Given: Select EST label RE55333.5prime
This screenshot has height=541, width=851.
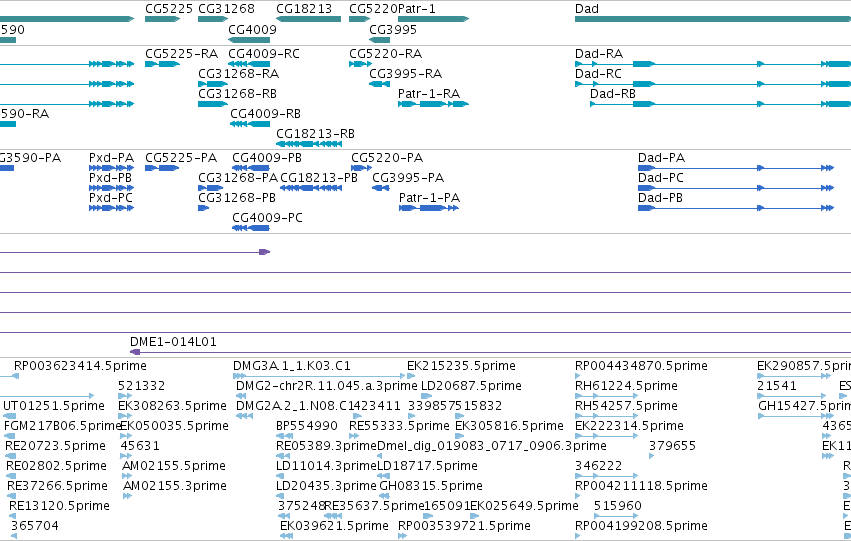Looking at the screenshot, I should [x=399, y=426].
